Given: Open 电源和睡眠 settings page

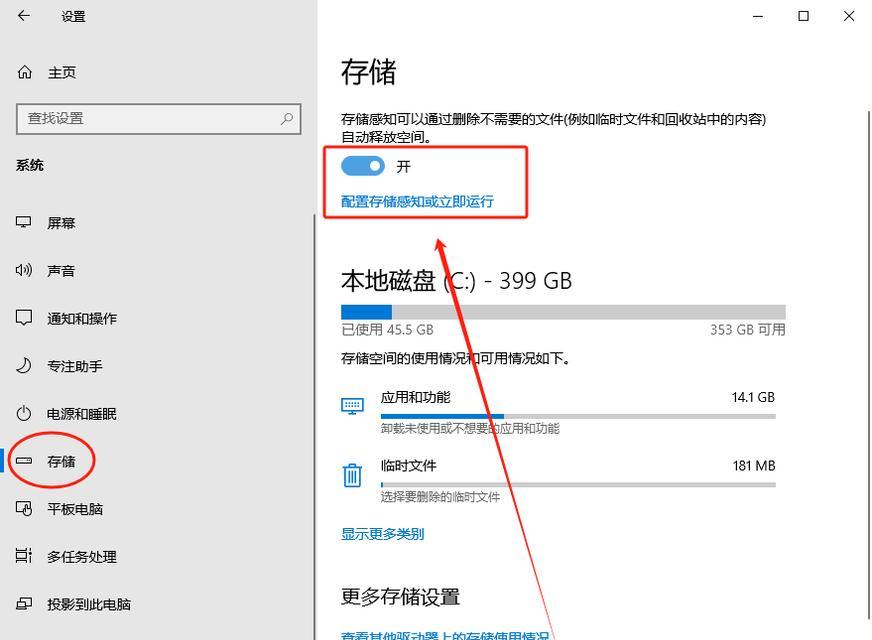Looking at the screenshot, I should (158, 414).
